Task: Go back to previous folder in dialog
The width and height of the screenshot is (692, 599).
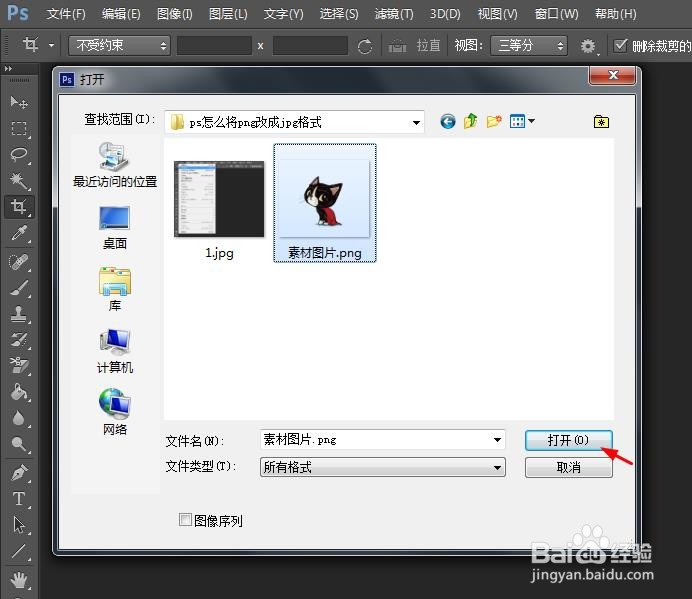Action: [x=448, y=121]
